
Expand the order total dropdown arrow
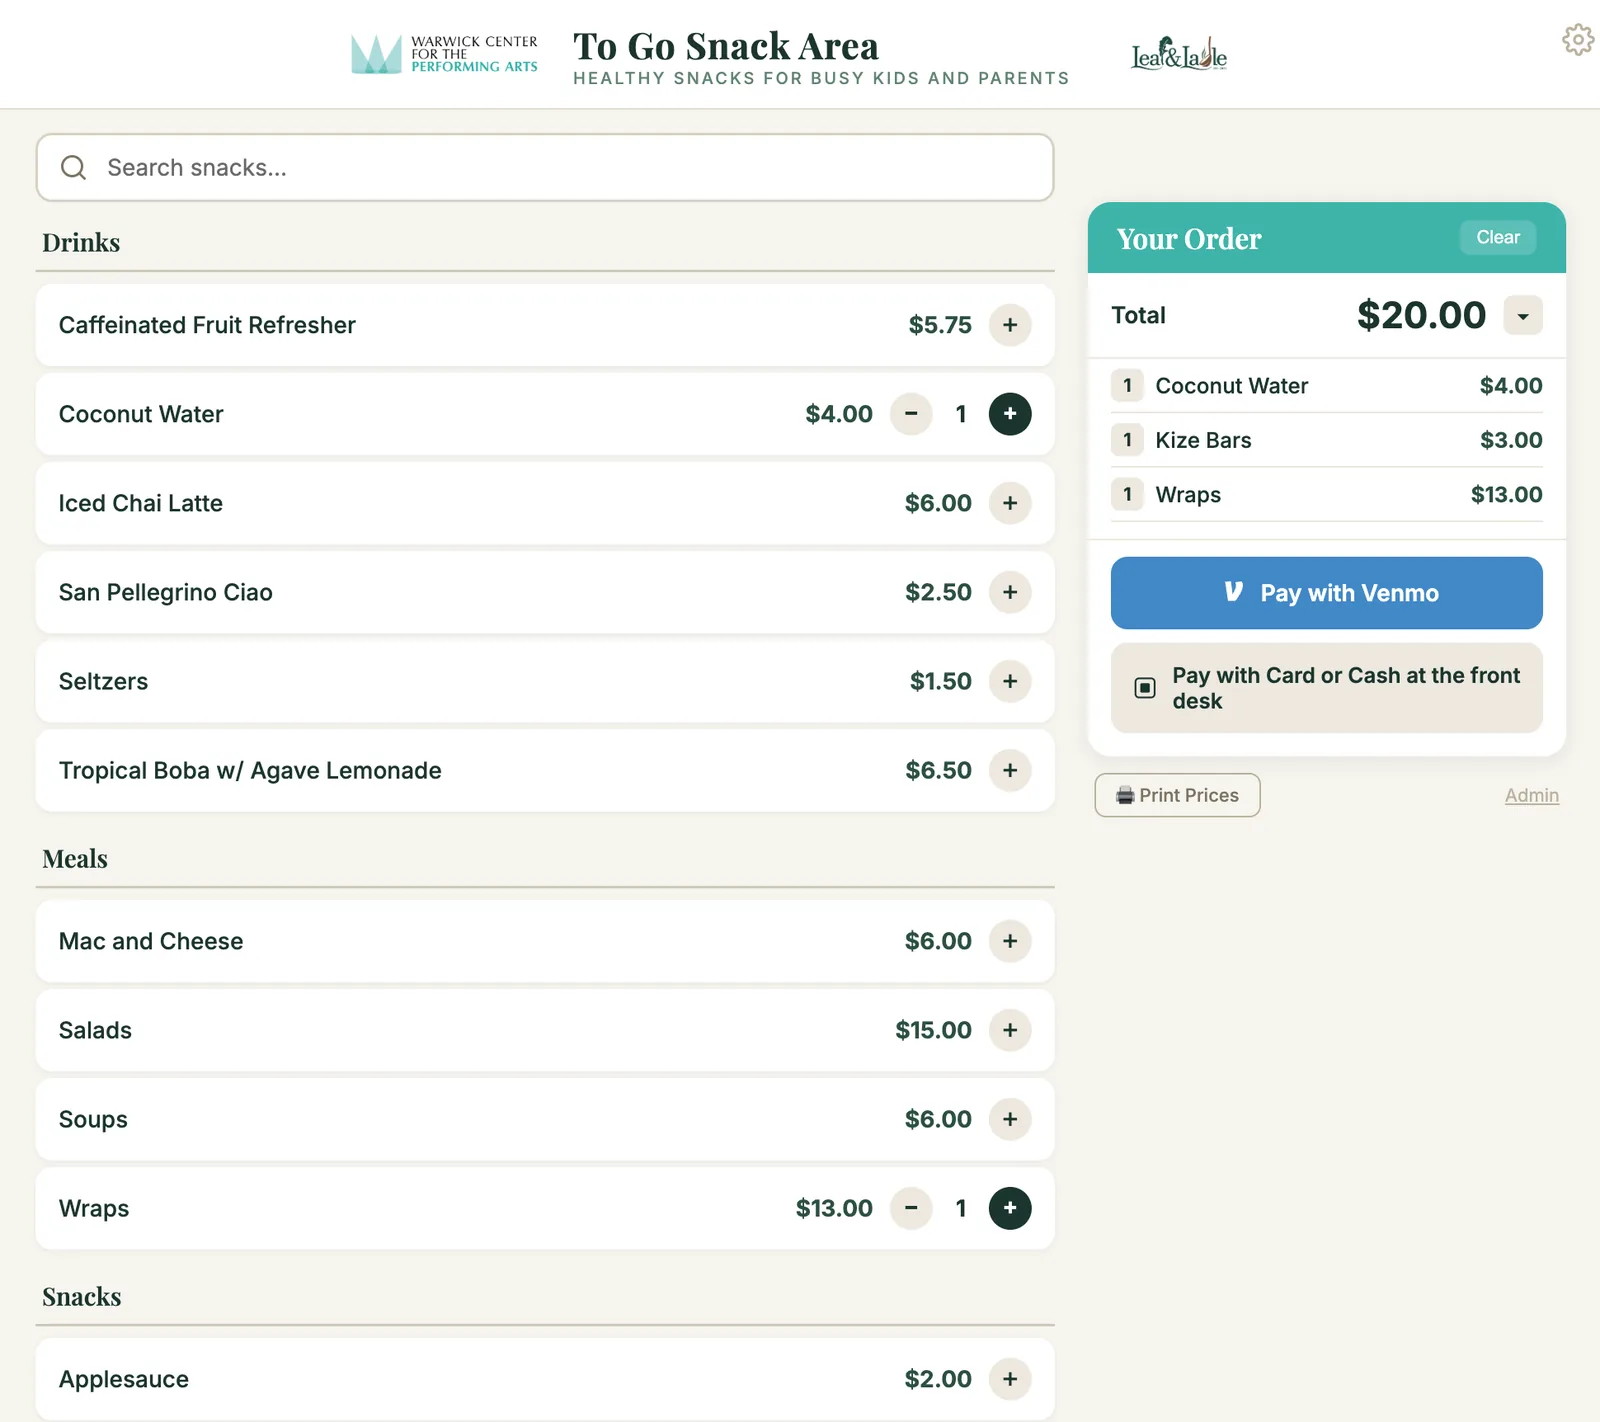click(x=1523, y=316)
